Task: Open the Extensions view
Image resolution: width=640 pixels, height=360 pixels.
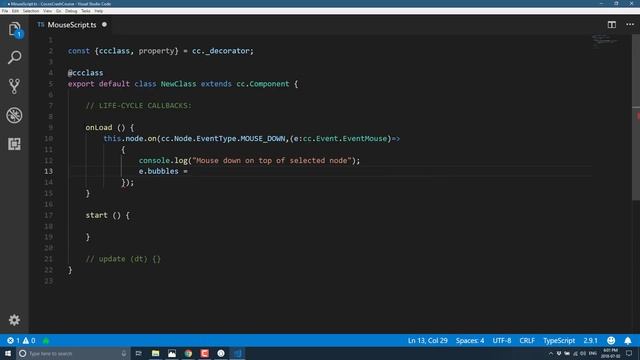Action: coord(14,144)
